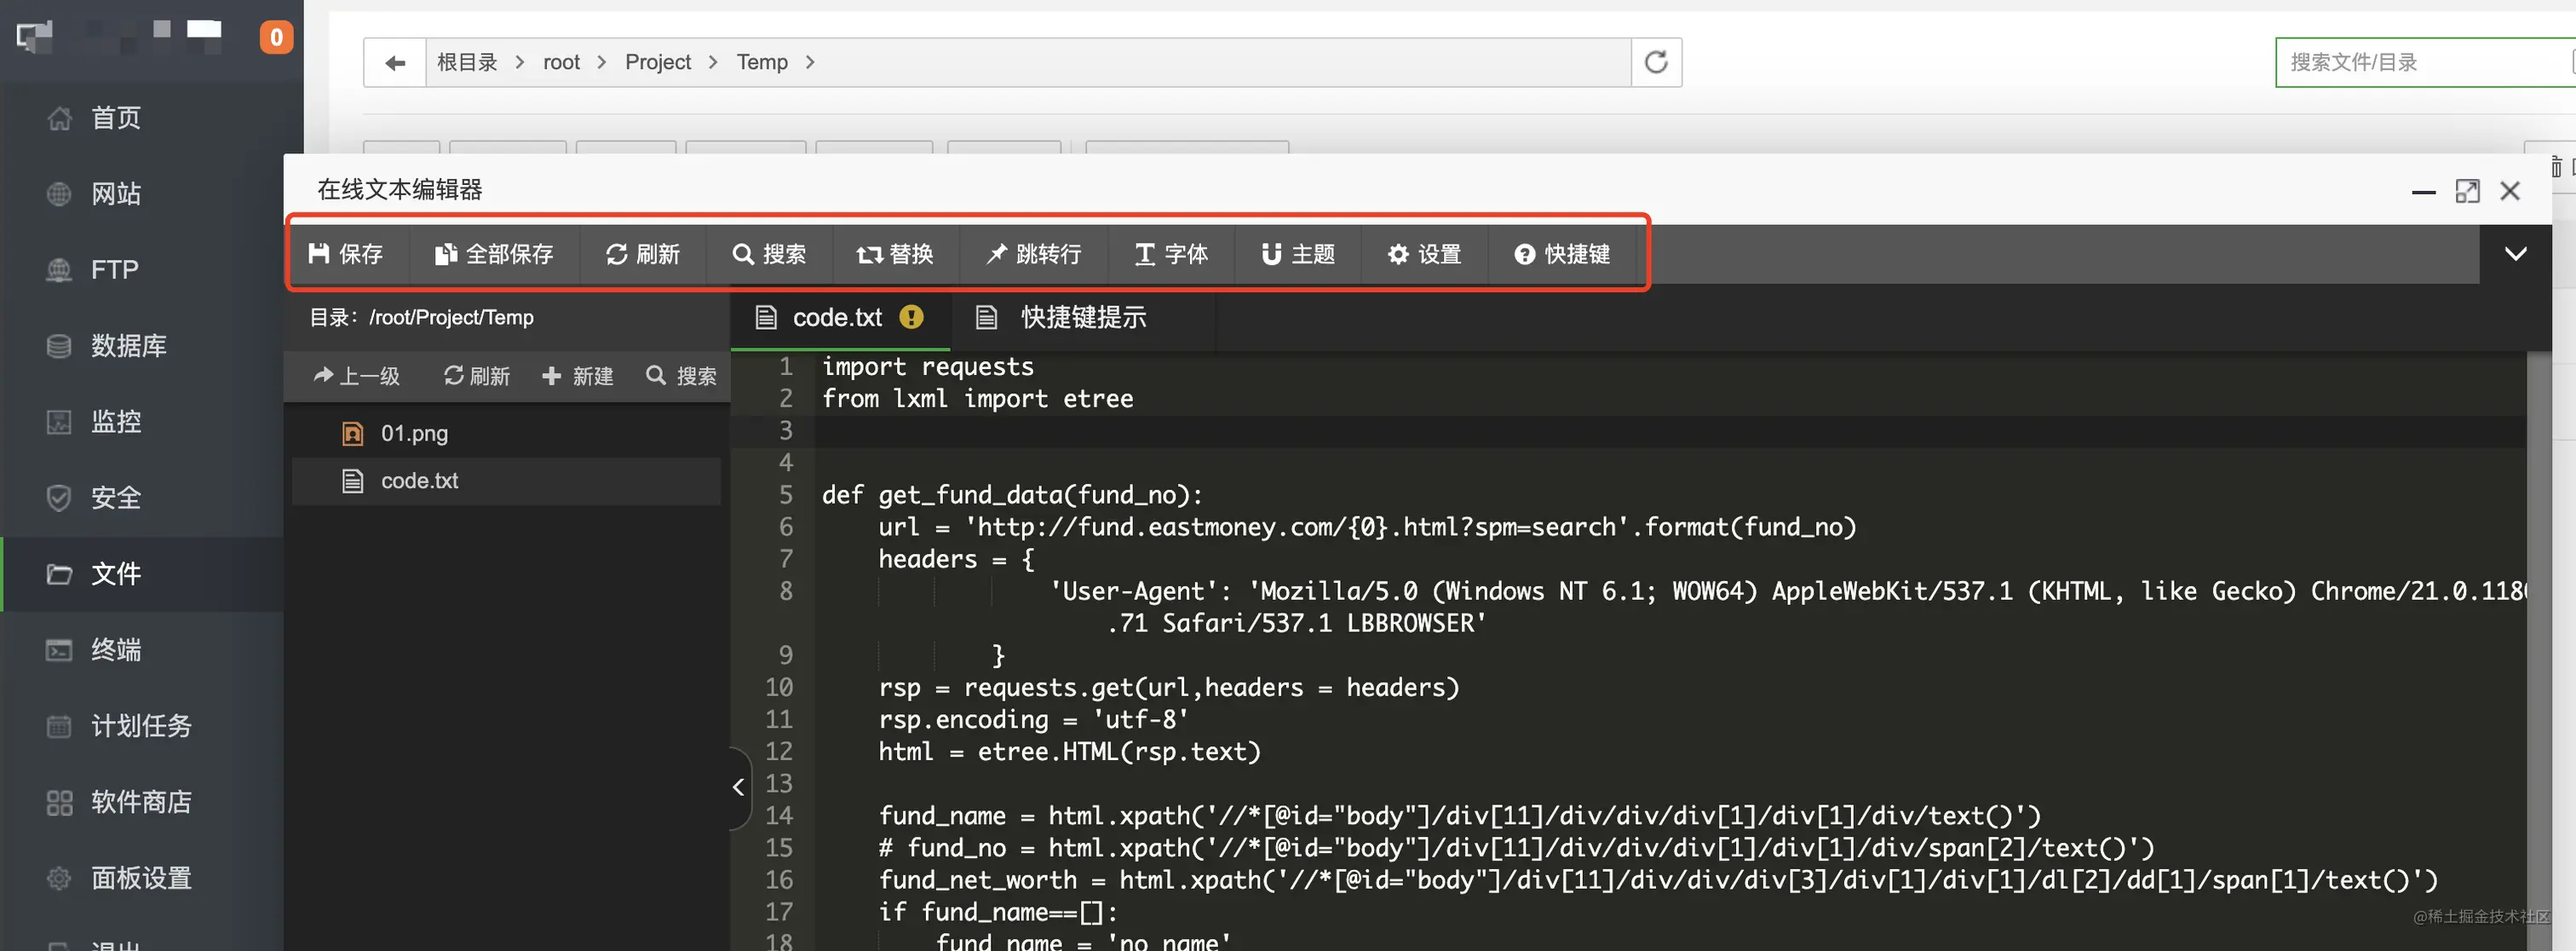Image resolution: width=2576 pixels, height=951 pixels.
Task: Click line number 14 in gutter
Action: tap(779, 816)
